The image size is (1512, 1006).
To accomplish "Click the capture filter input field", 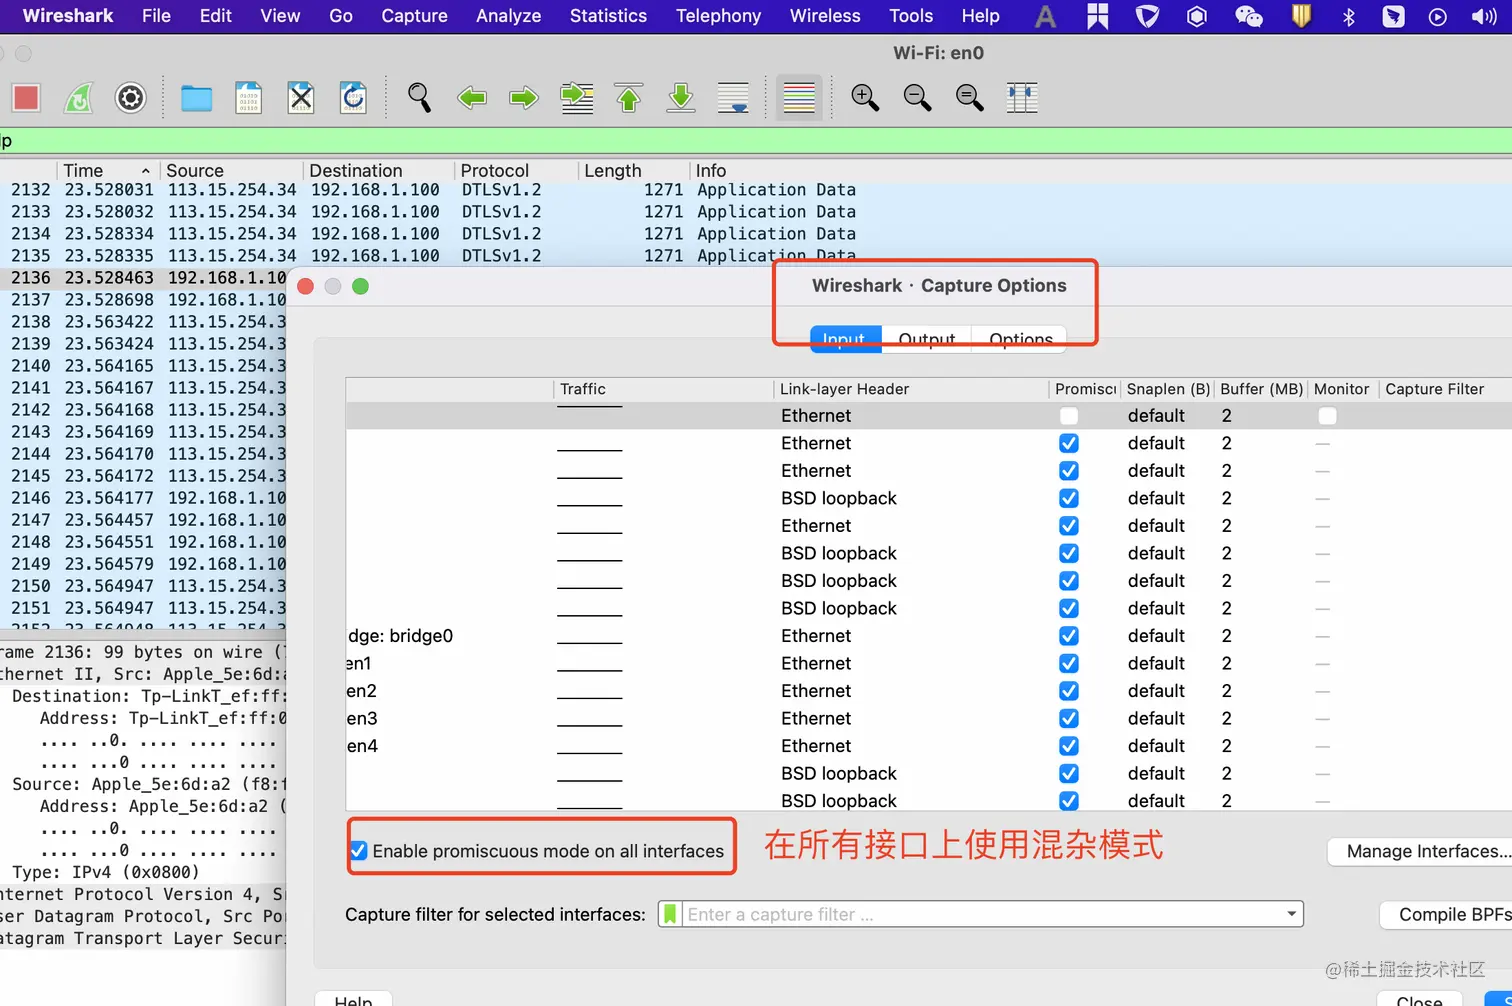I will (981, 914).
